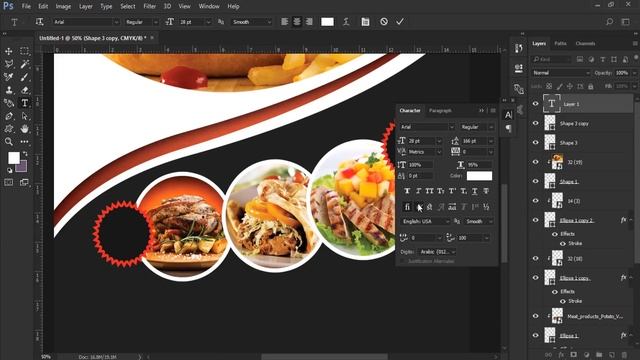Hide the Meat_products_Potato layer
Screen dimensions: 640x360
536,316
